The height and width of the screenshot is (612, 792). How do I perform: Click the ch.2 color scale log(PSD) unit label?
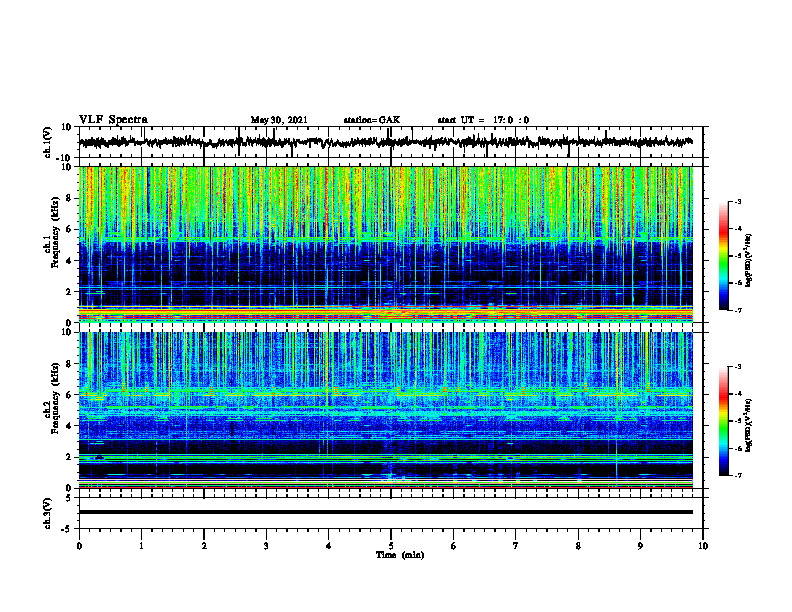point(749,425)
